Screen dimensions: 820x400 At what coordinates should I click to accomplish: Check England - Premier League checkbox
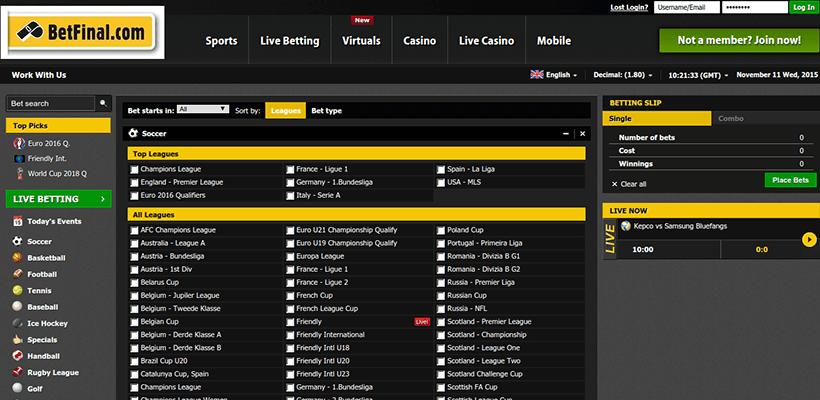pyautogui.click(x=134, y=182)
